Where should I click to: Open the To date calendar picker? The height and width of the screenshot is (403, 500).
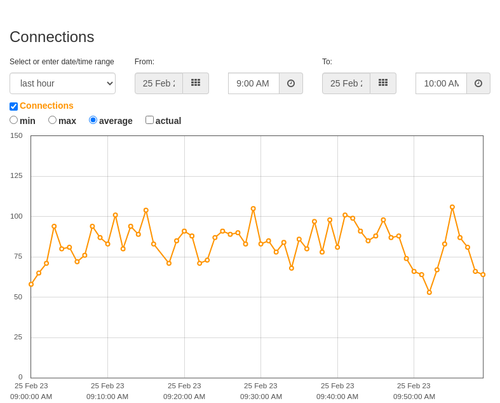pyautogui.click(x=383, y=83)
